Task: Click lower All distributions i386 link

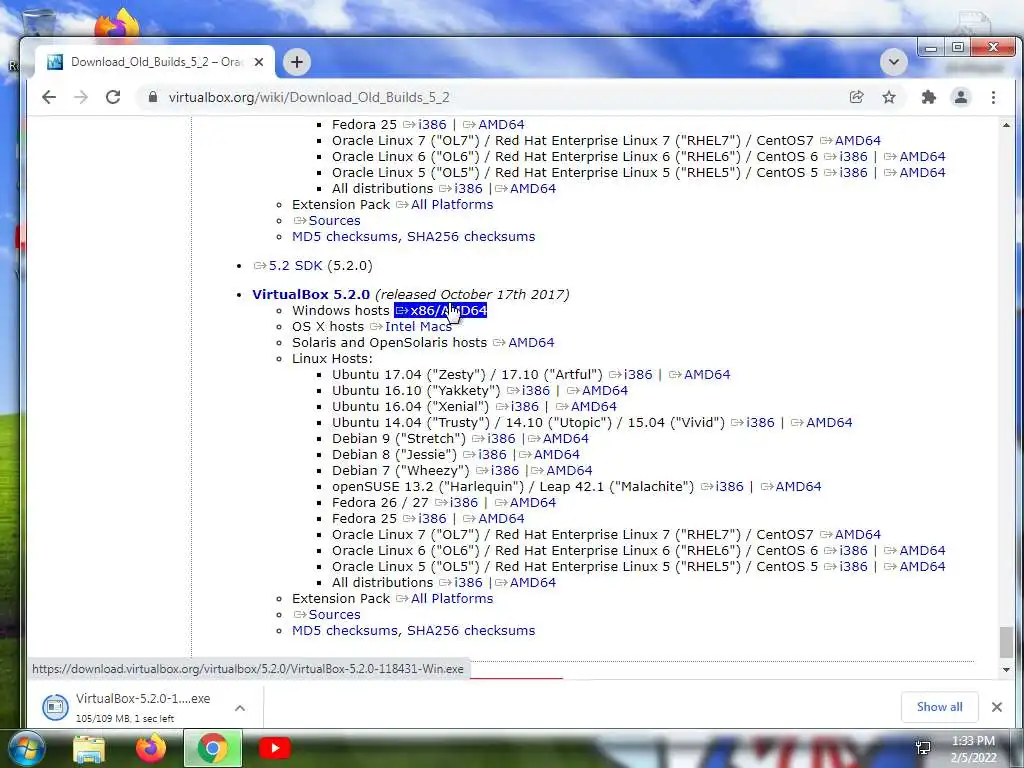Action: pos(460,583)
